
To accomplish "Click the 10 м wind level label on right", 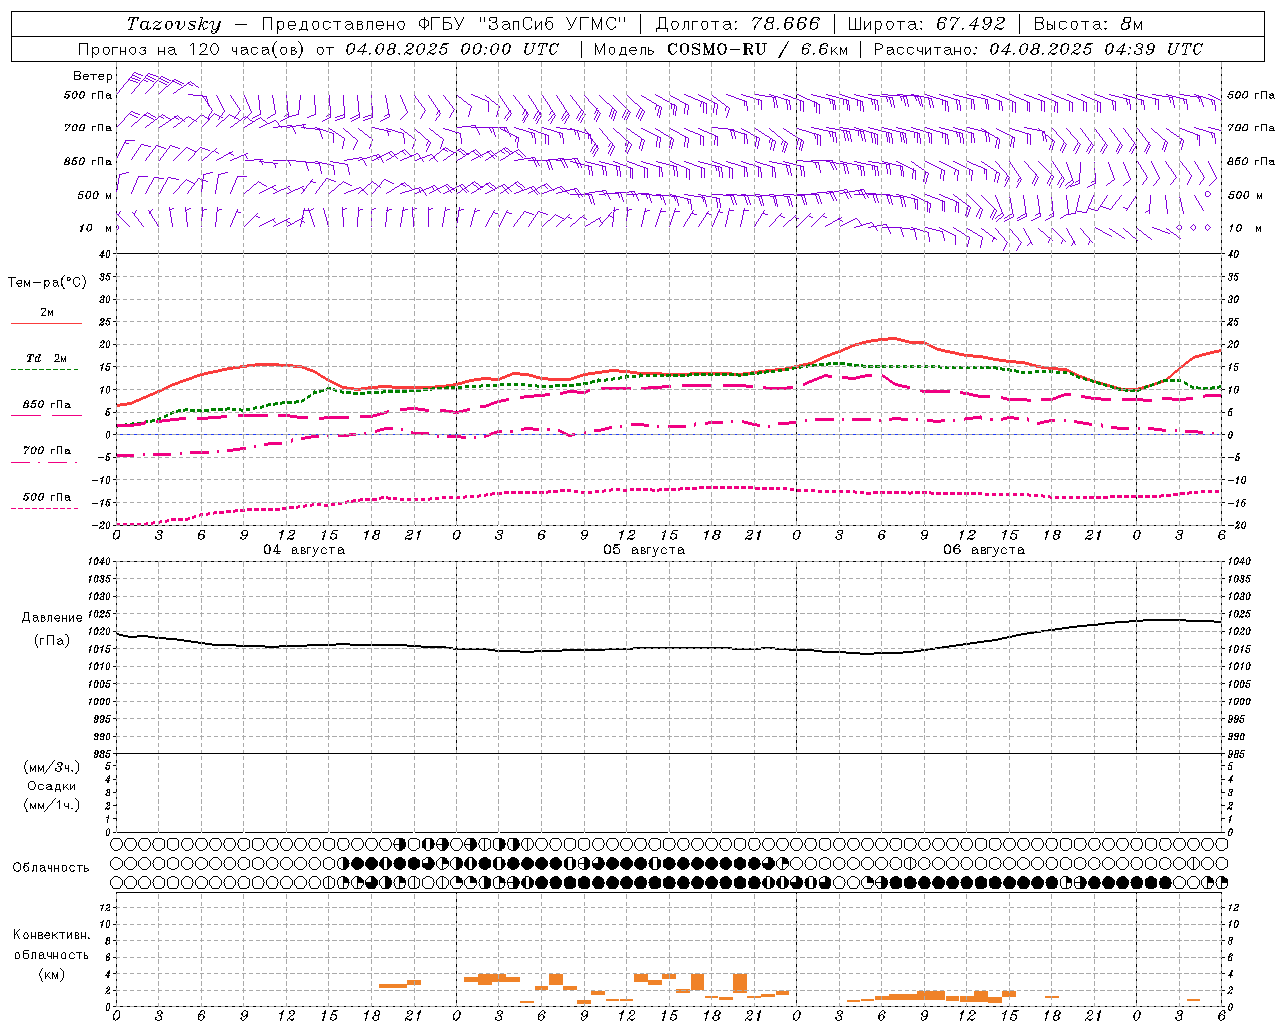I will click(1244, 228).
